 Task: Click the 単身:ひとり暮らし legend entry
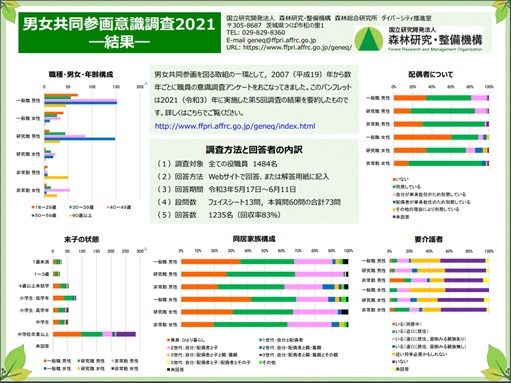click(x=186, y=340)
